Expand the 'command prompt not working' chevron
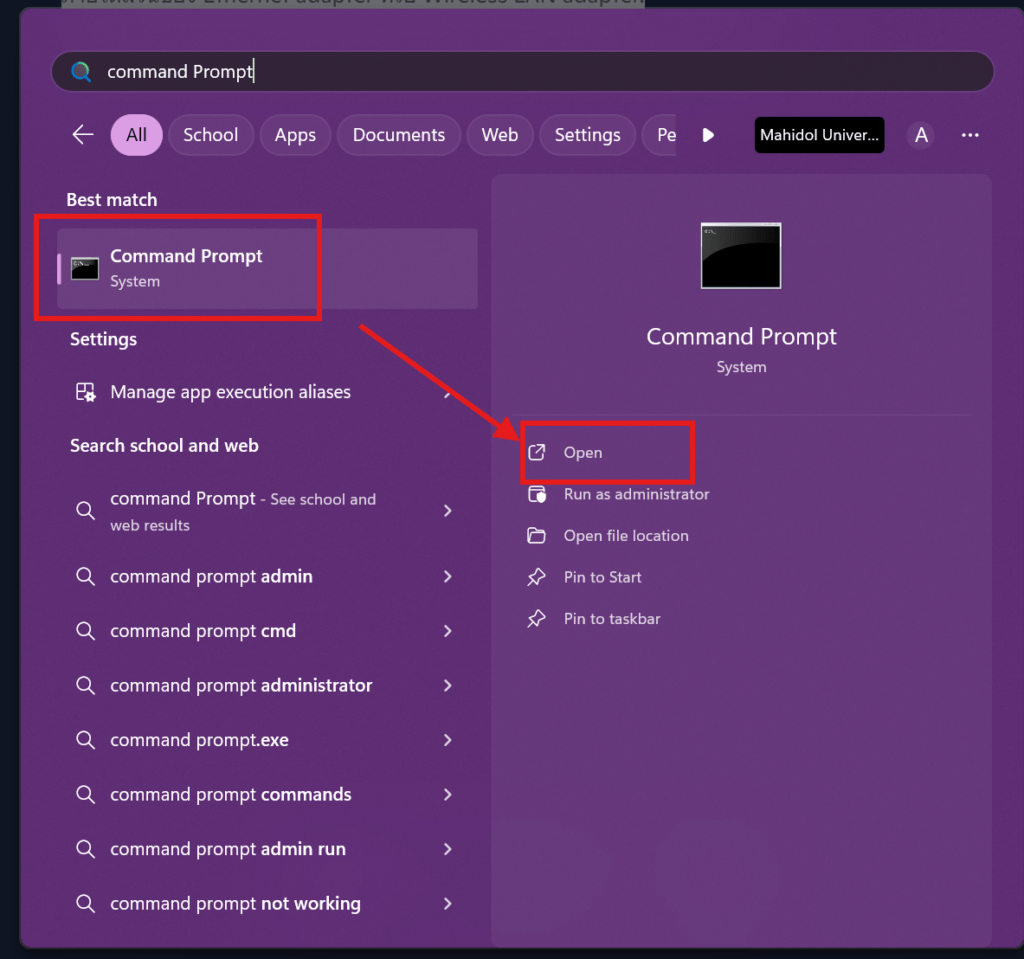Image resolution: width=1024 pixels, height=959 pixels. 447,903
